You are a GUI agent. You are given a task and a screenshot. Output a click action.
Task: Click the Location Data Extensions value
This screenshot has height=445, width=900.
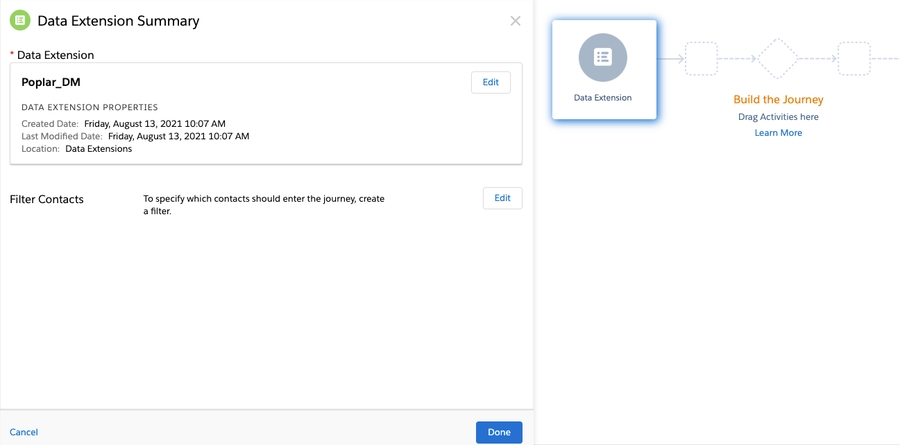[98, 149]
